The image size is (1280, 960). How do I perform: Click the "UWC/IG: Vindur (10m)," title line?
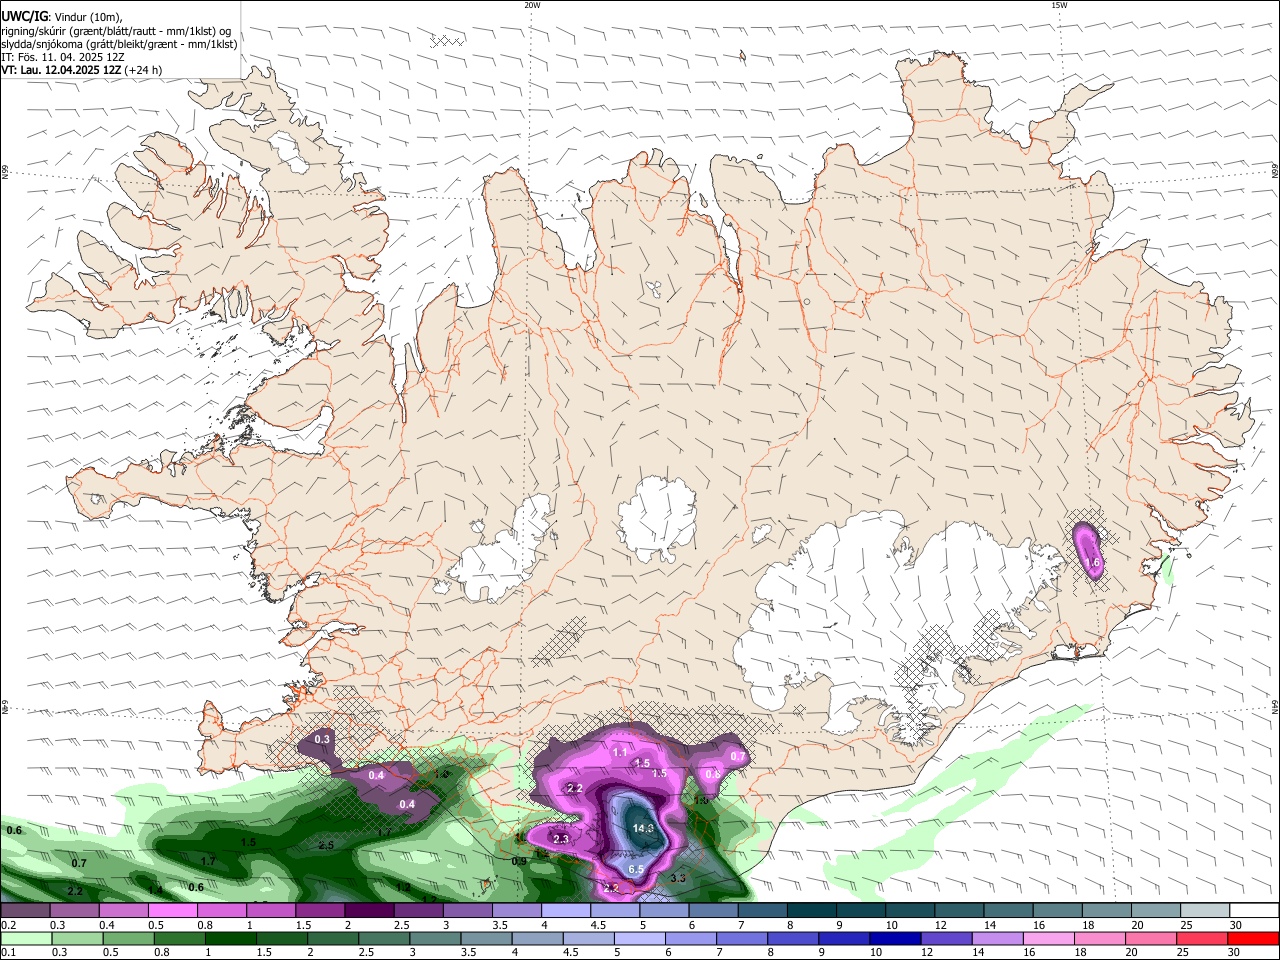(x=62, y=16)
